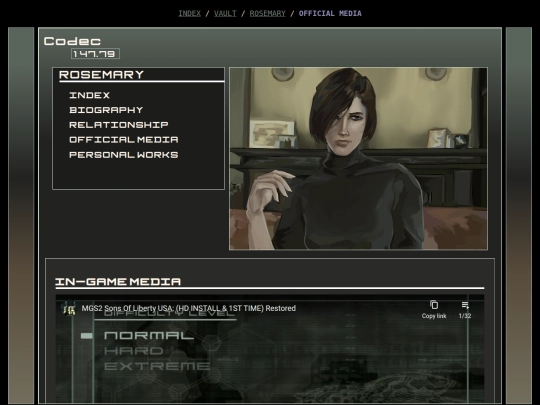
Task: Open the MGS2 Sons Of Liberty video title
Action: (x=189, y=308)
